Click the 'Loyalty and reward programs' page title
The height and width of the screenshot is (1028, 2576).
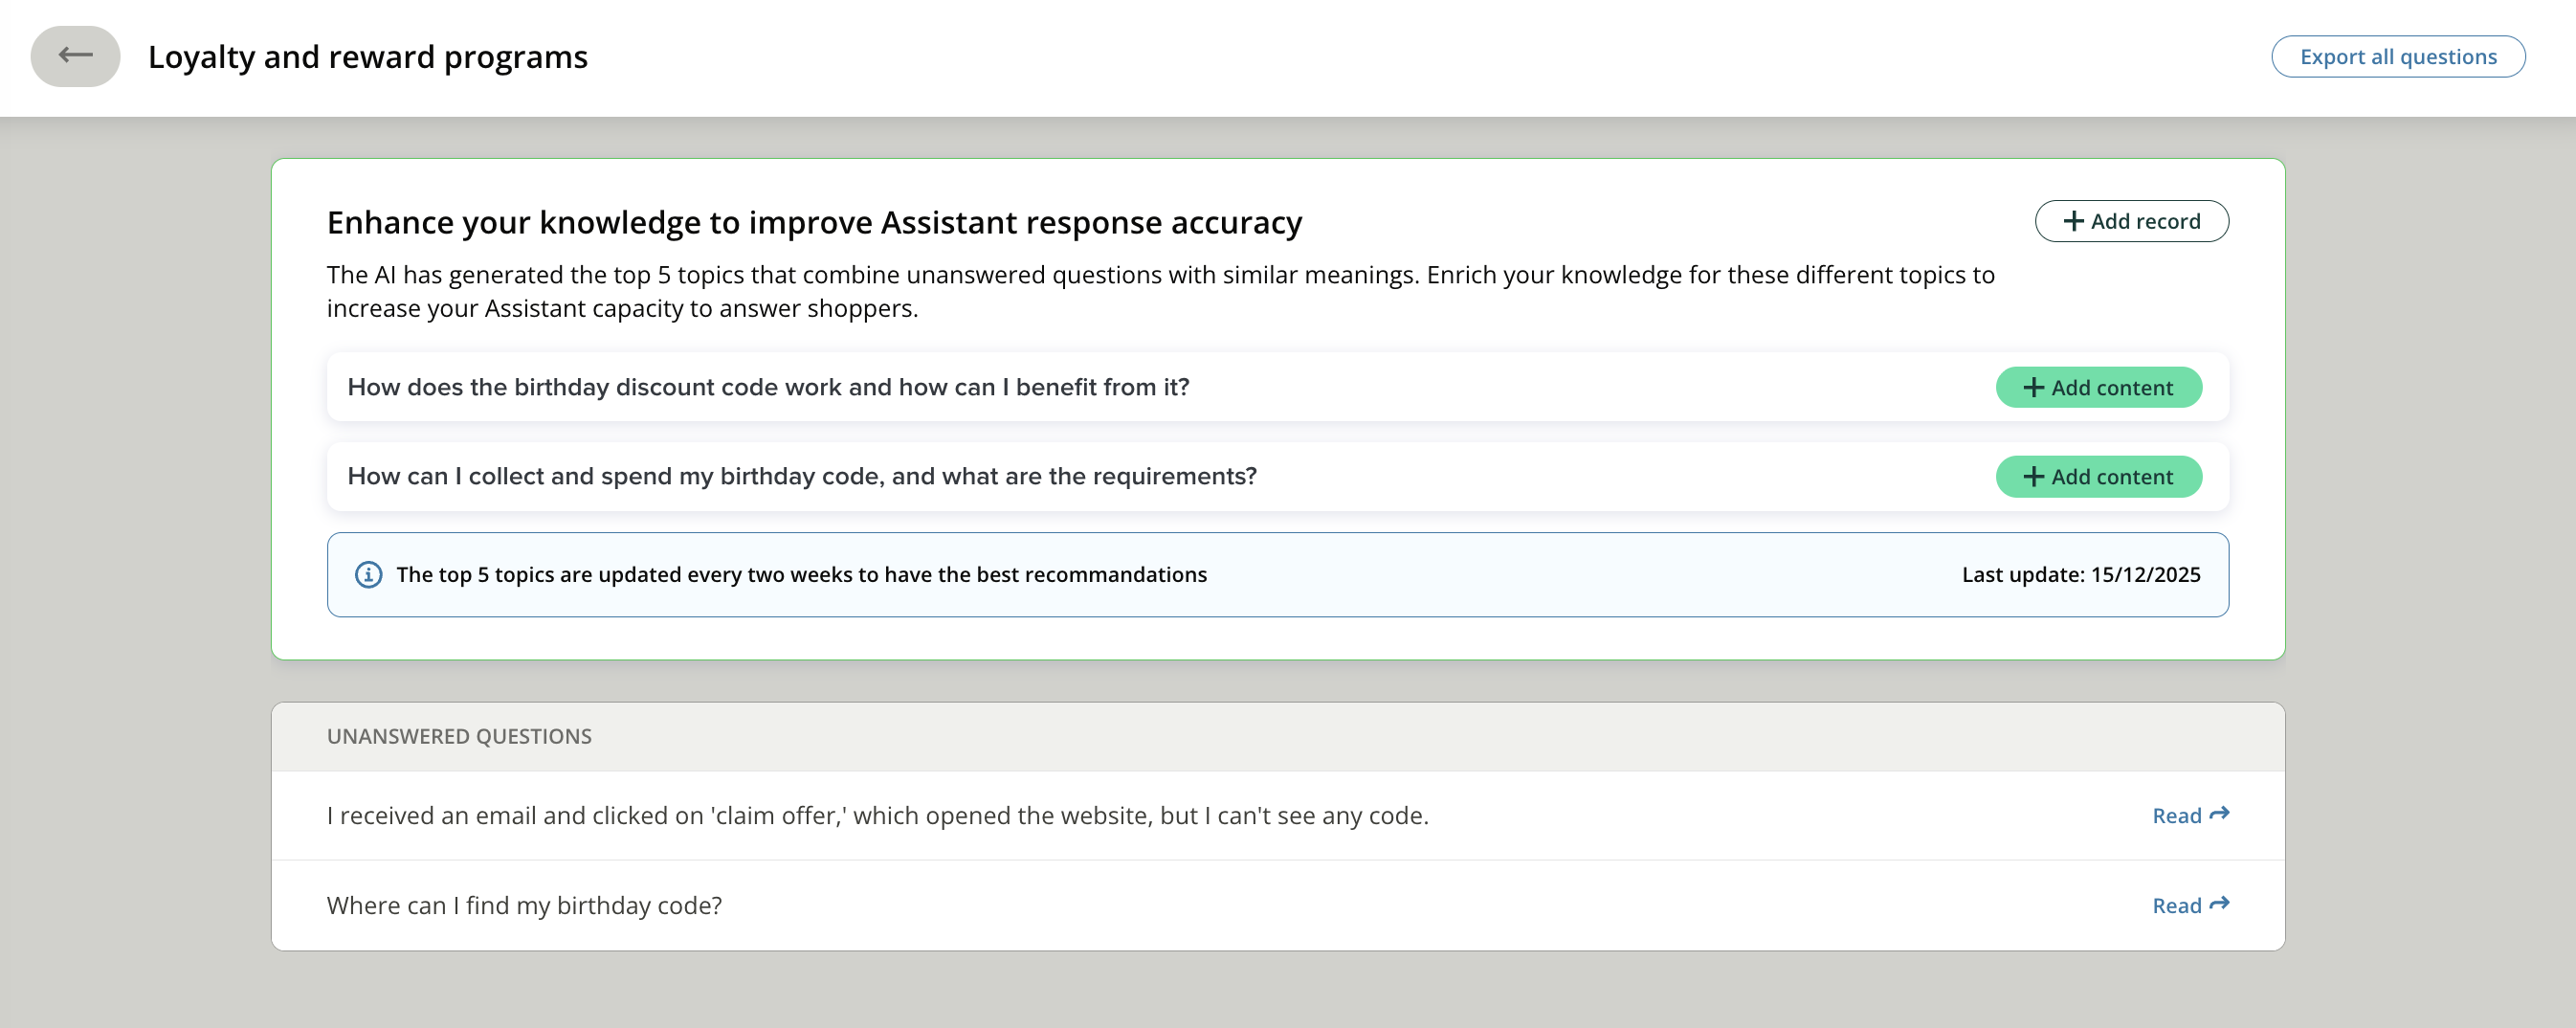tap(368, 57)
